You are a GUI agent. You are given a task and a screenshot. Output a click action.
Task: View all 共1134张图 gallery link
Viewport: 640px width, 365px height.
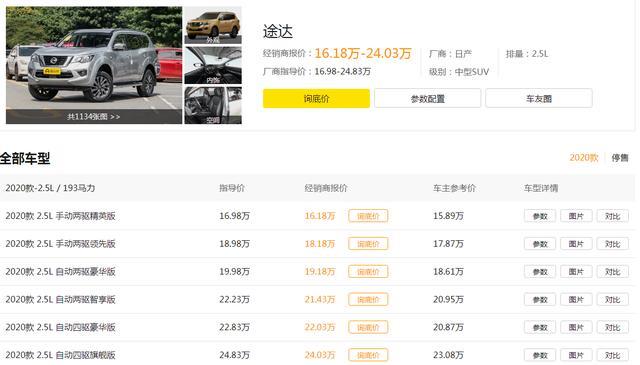pyautogui.click(x=94, y=117)
